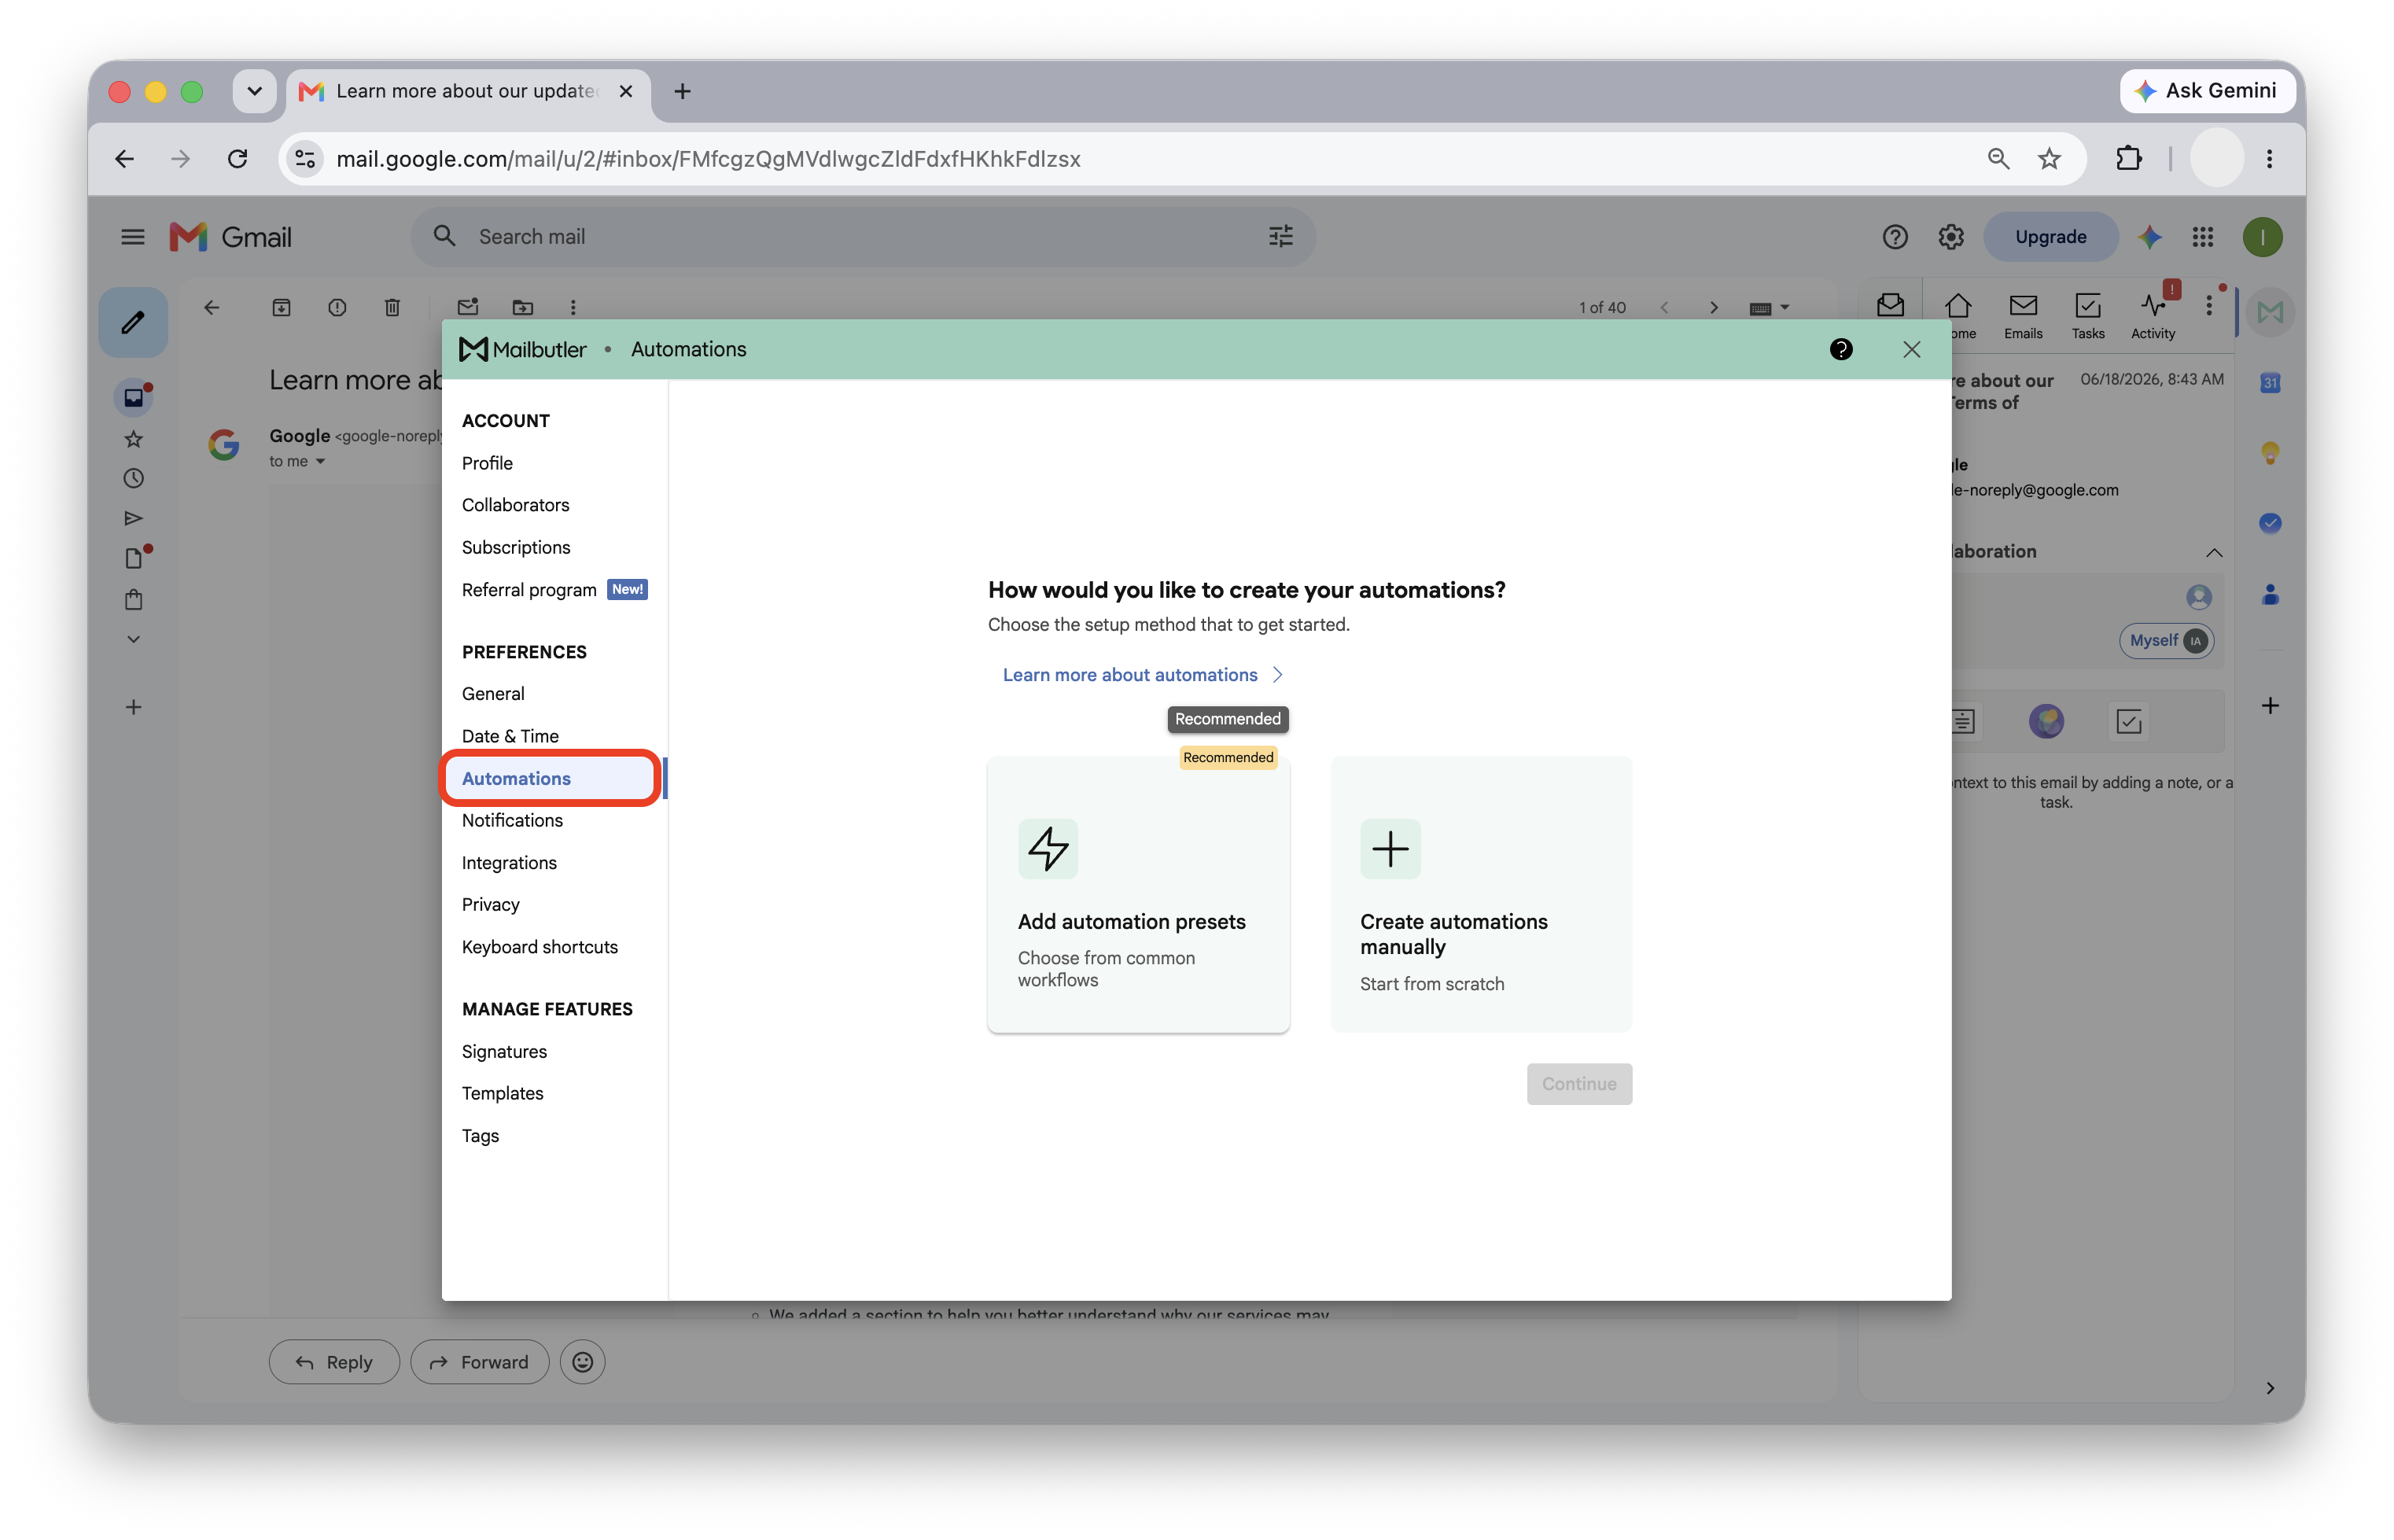Open the Google apps grid
Image resolution: width=2394 pixels, height=1540 pixels.
[x=2202, y=237]
